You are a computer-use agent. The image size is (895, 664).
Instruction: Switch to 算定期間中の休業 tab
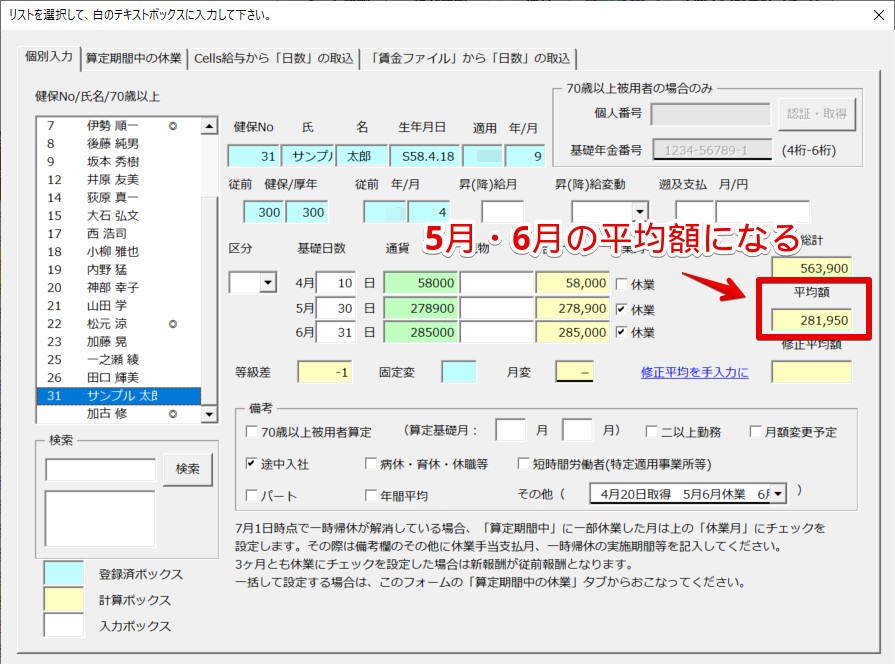[134, 58]
